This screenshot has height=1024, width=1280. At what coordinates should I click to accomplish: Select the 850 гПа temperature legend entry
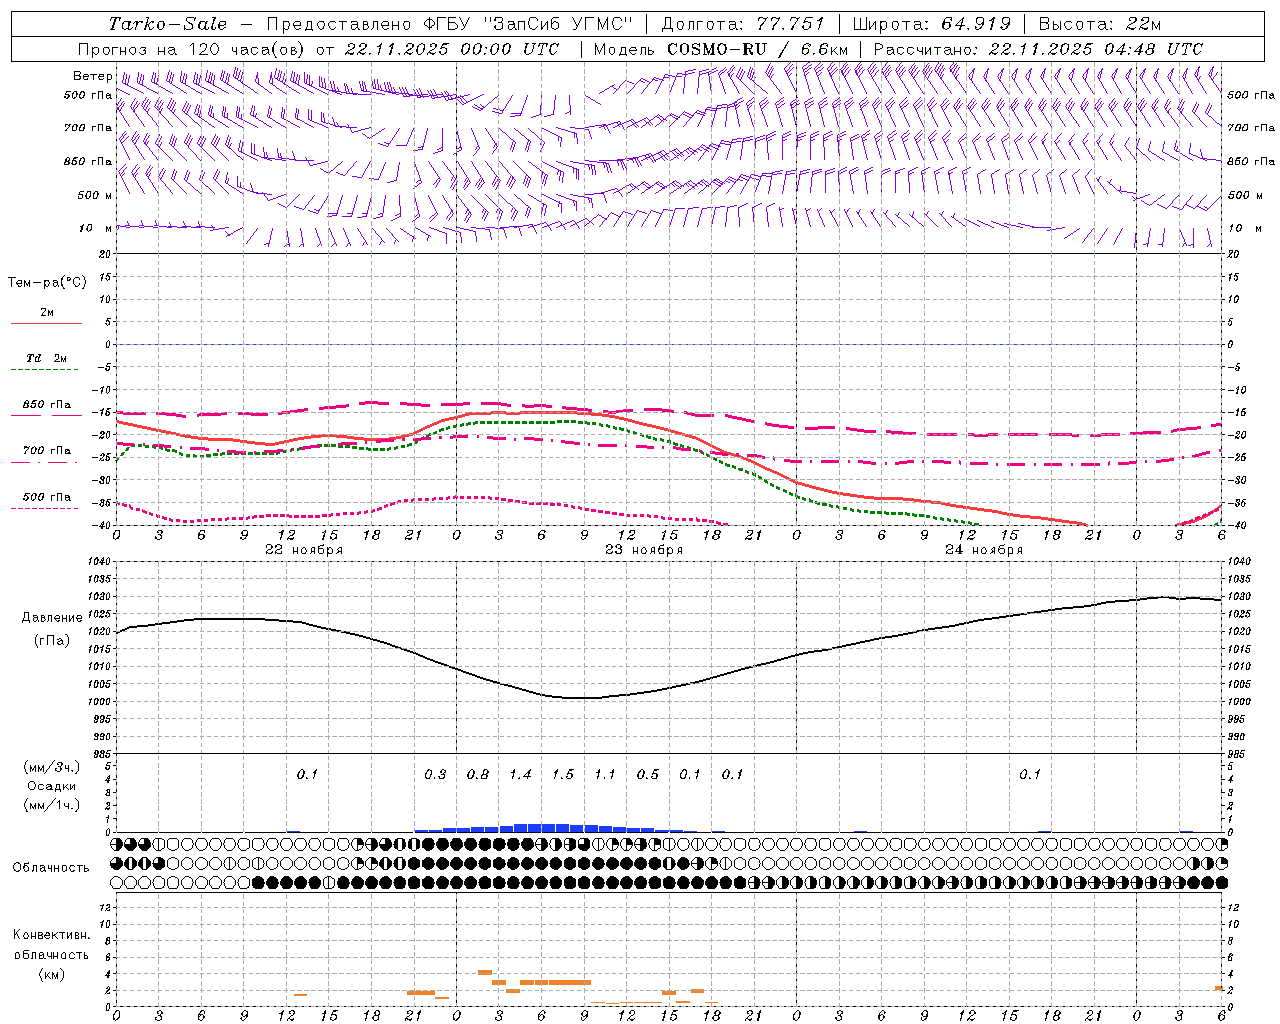[x=46, y=406]
